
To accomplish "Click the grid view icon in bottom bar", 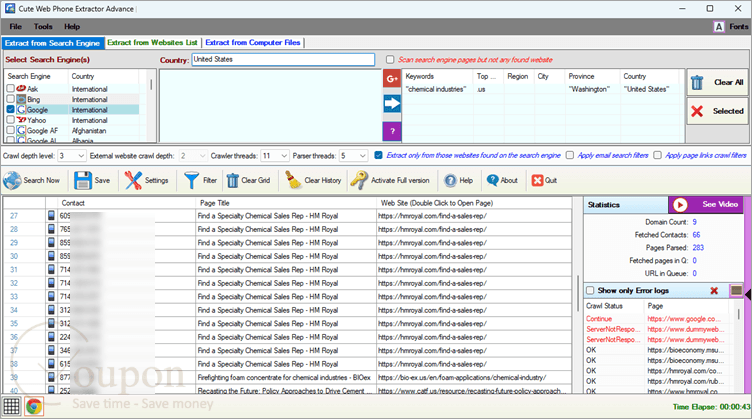I will 12,407.
